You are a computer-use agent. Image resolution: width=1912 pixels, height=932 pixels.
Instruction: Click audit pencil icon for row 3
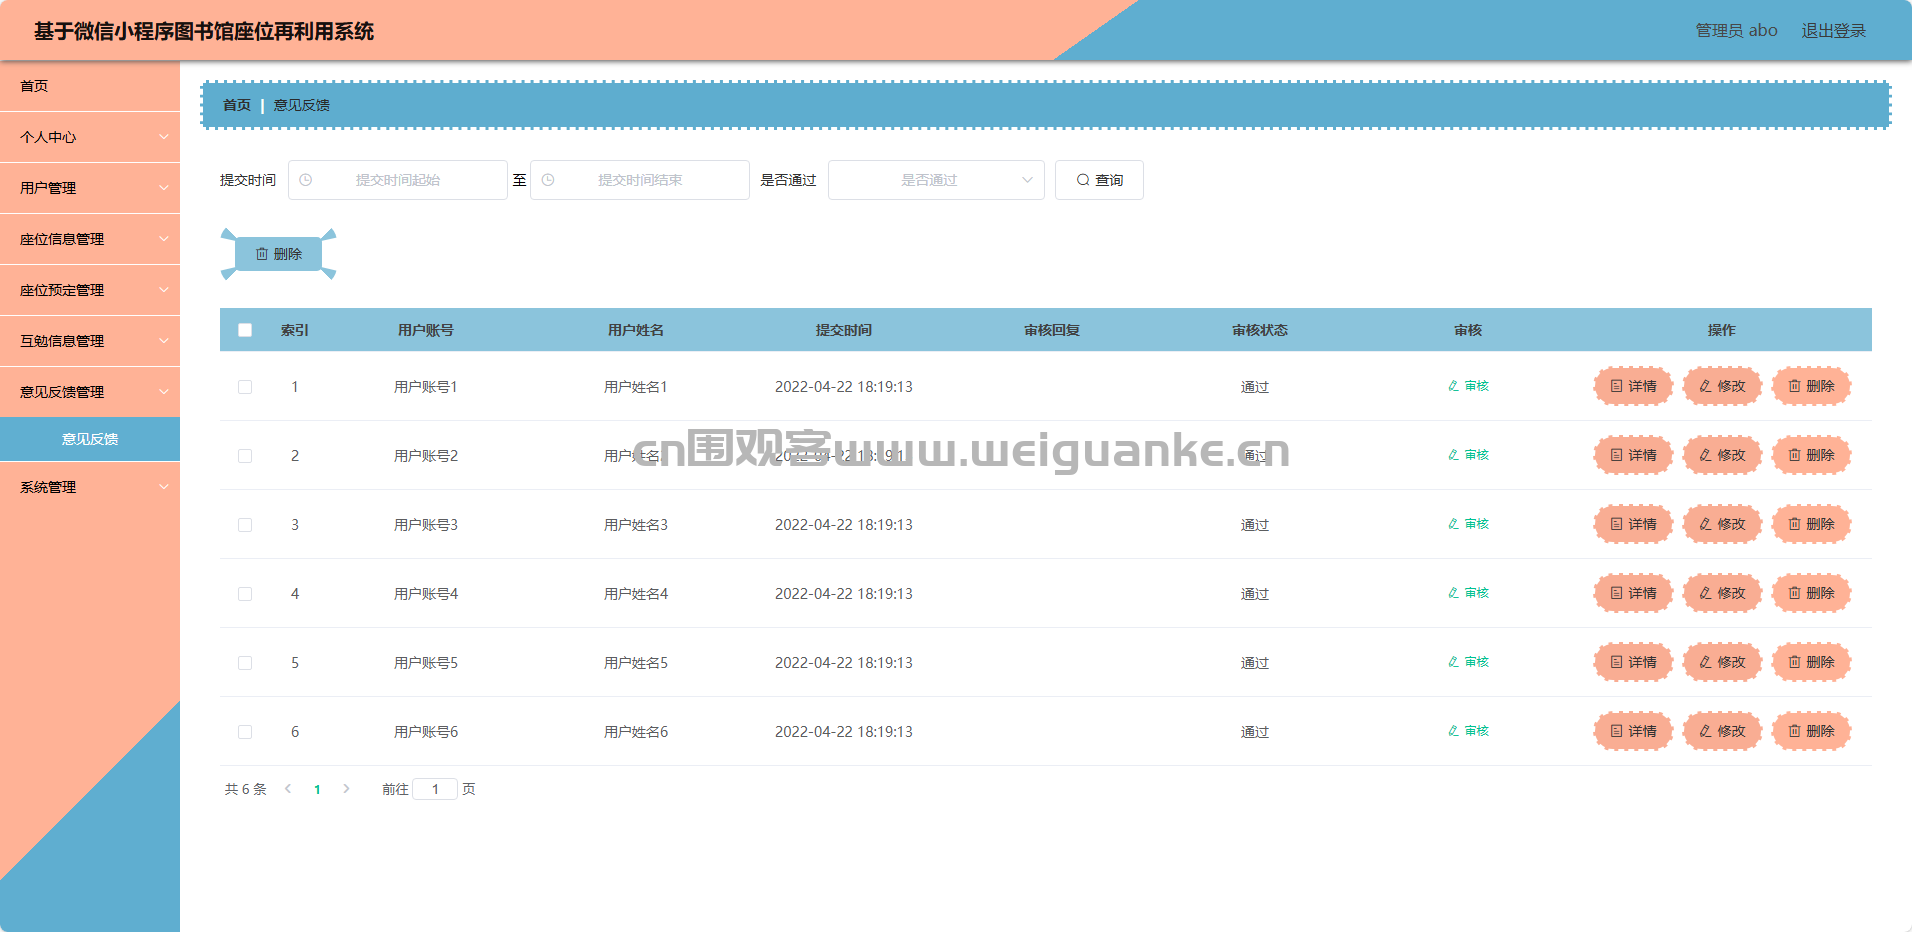tap(1454, 524)
